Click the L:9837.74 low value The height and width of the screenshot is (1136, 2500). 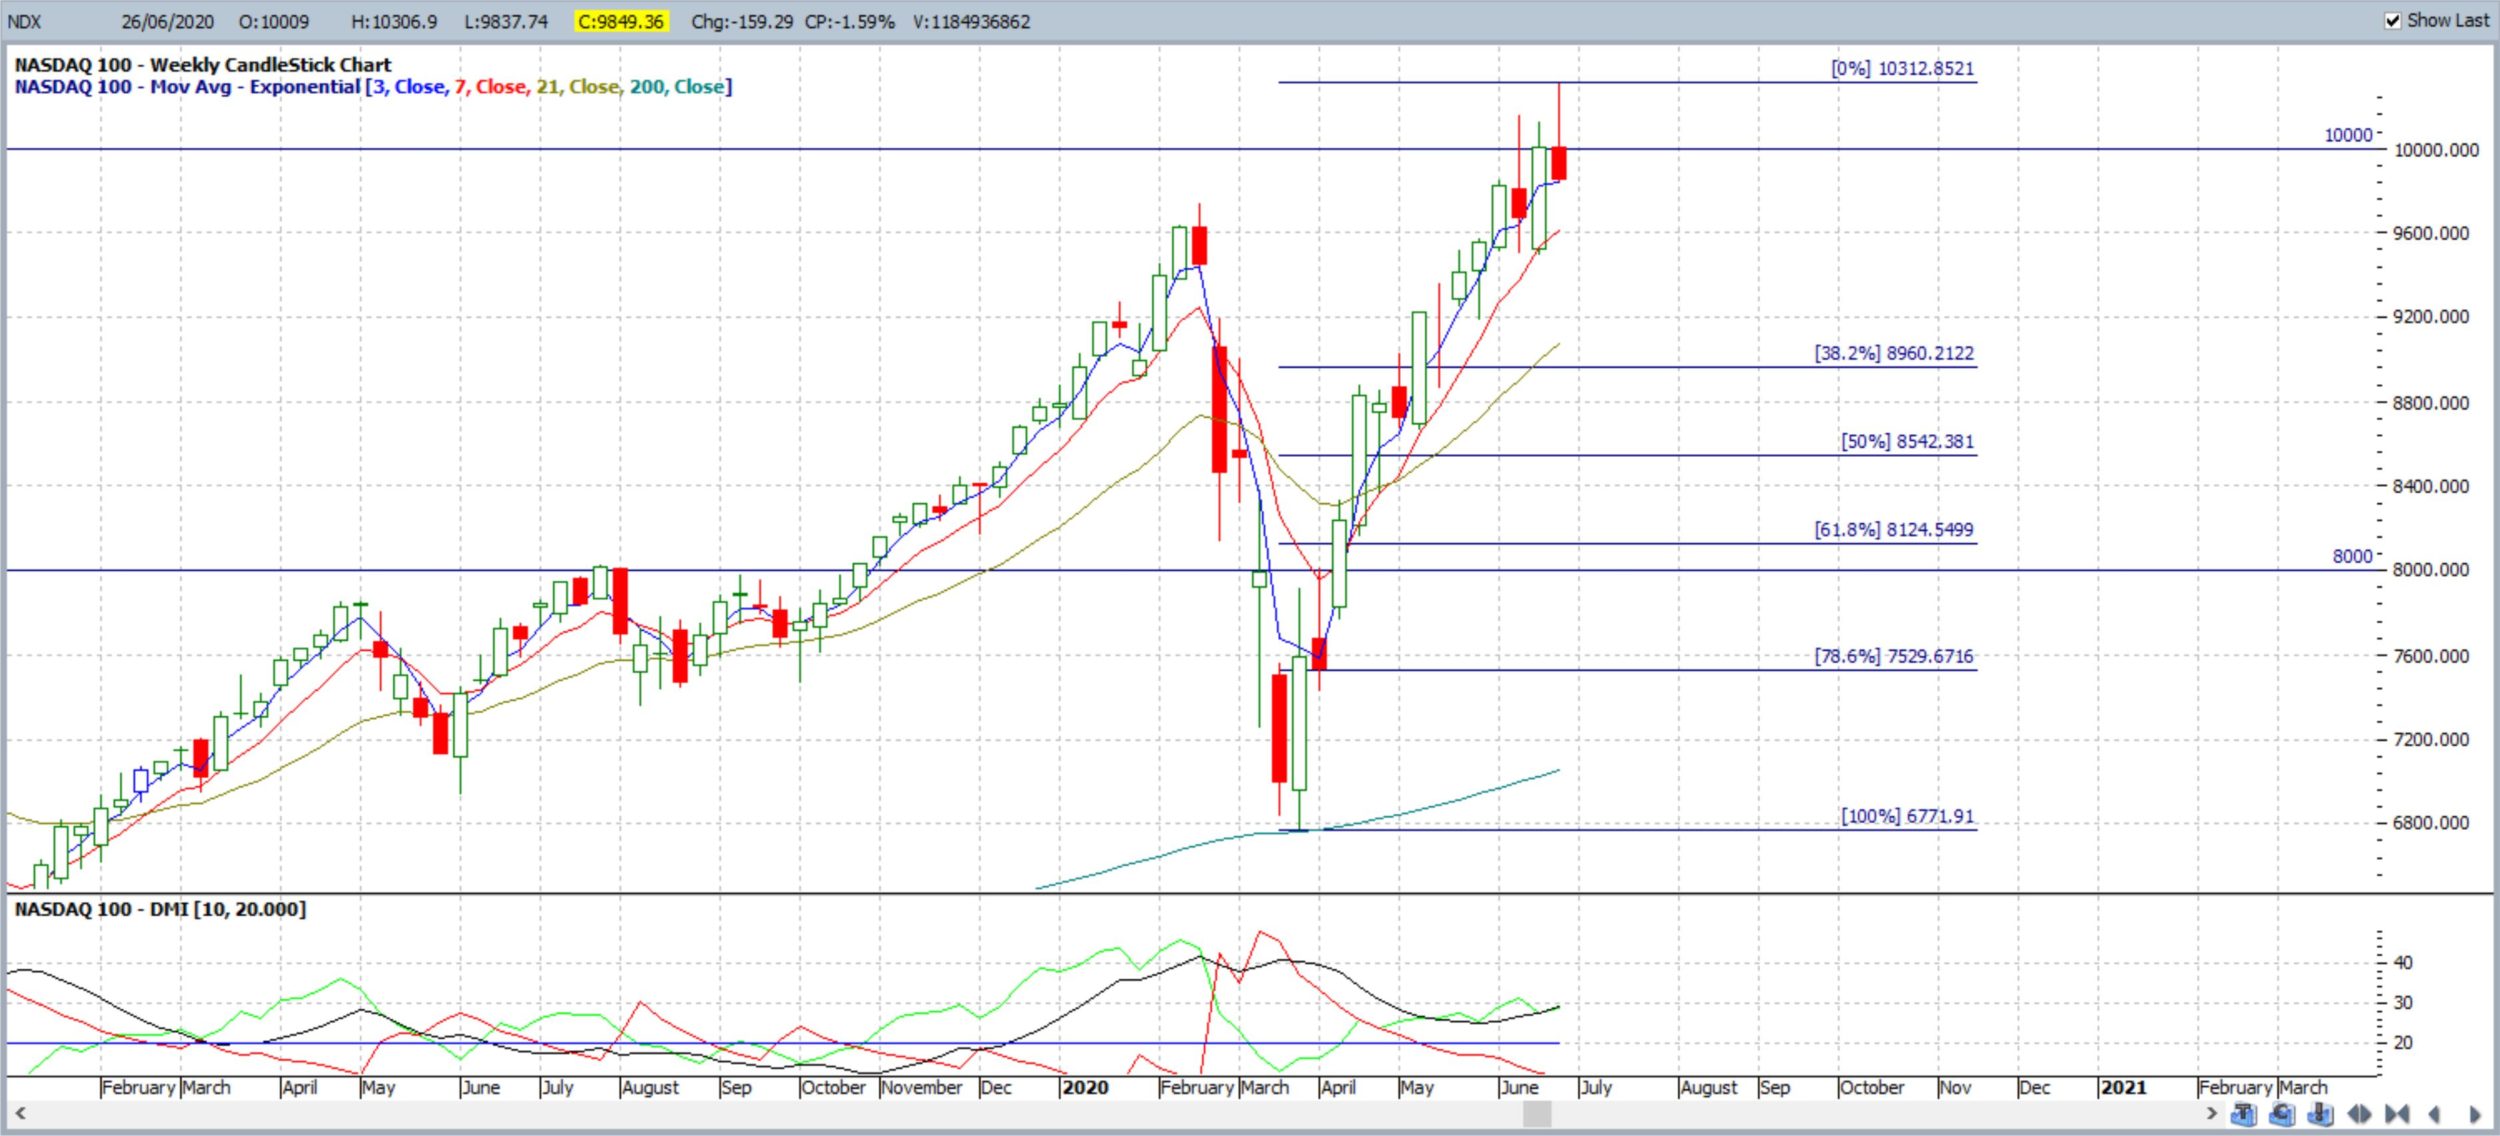[506, 21]
